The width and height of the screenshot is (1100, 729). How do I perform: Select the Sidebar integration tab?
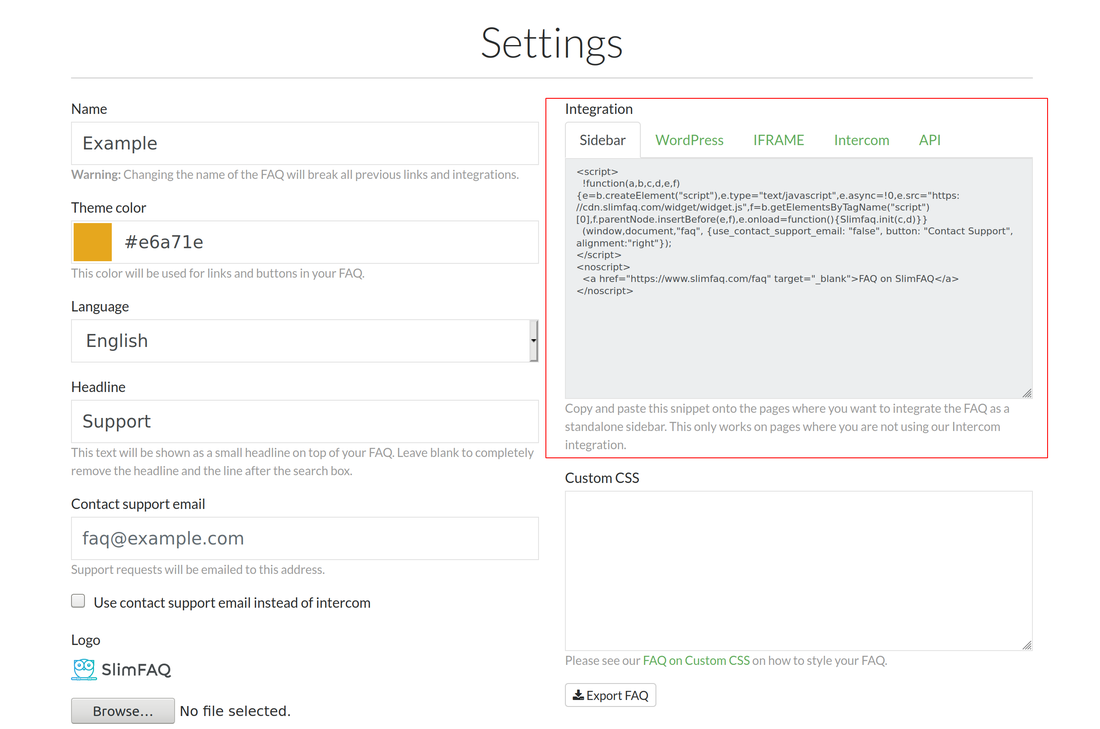(x=602, y=140)
